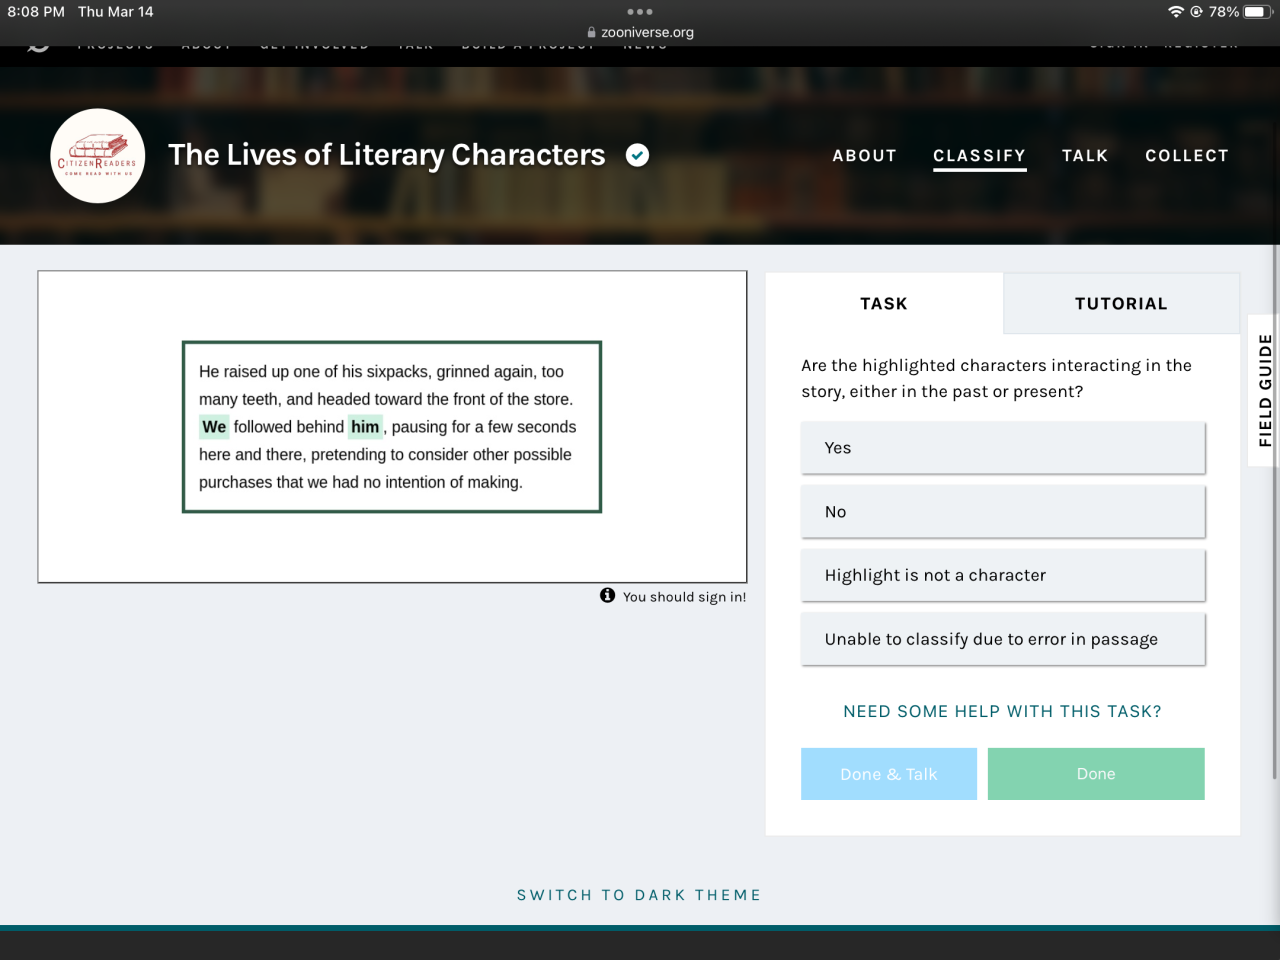This screenshot has height=960, width=1280.
Task: Open the Field Guide side panel
Action: point(1264,390)
